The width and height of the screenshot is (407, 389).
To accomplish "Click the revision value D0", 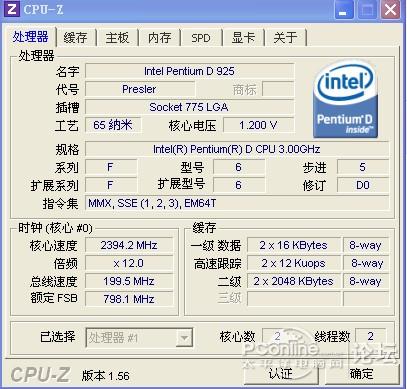I will (x=363, y=185).
